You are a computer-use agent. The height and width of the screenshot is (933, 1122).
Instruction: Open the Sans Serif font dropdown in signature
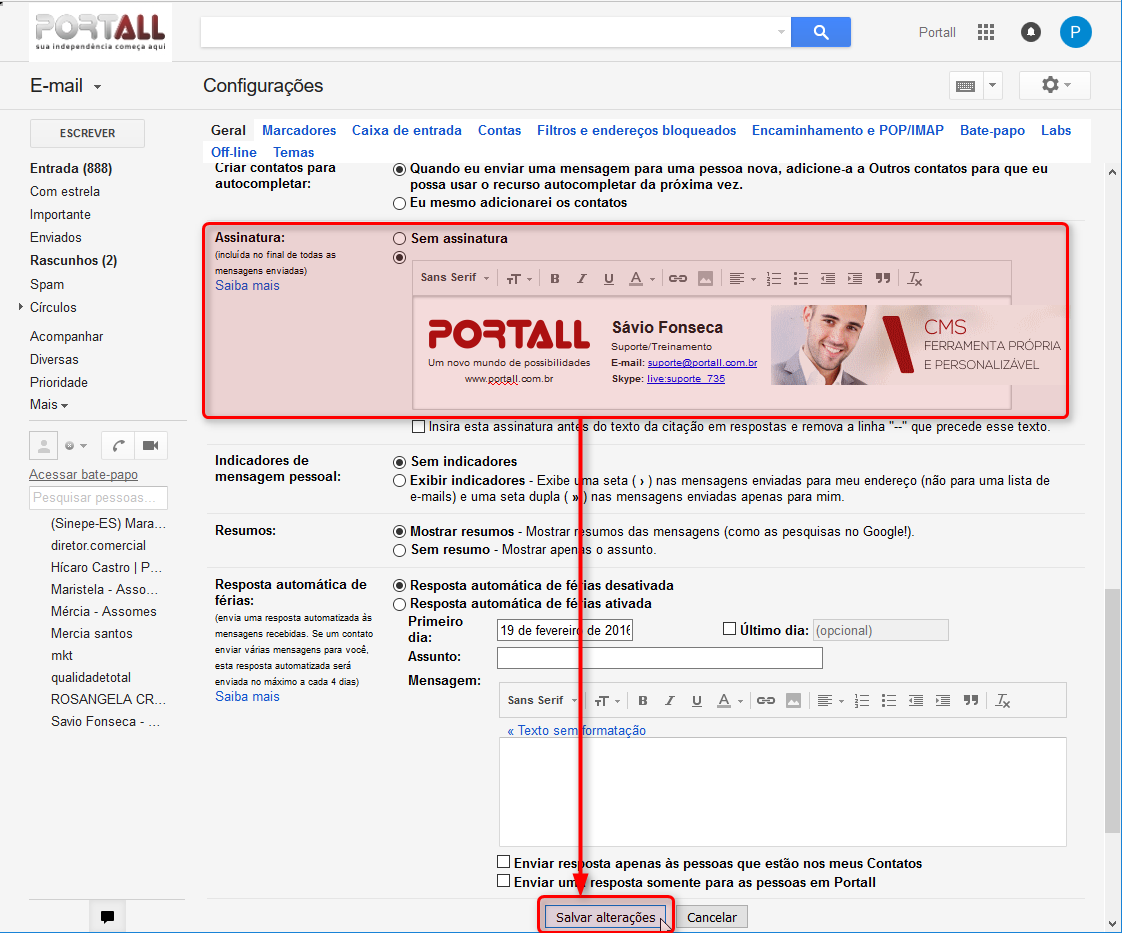[x=455, y=278]
